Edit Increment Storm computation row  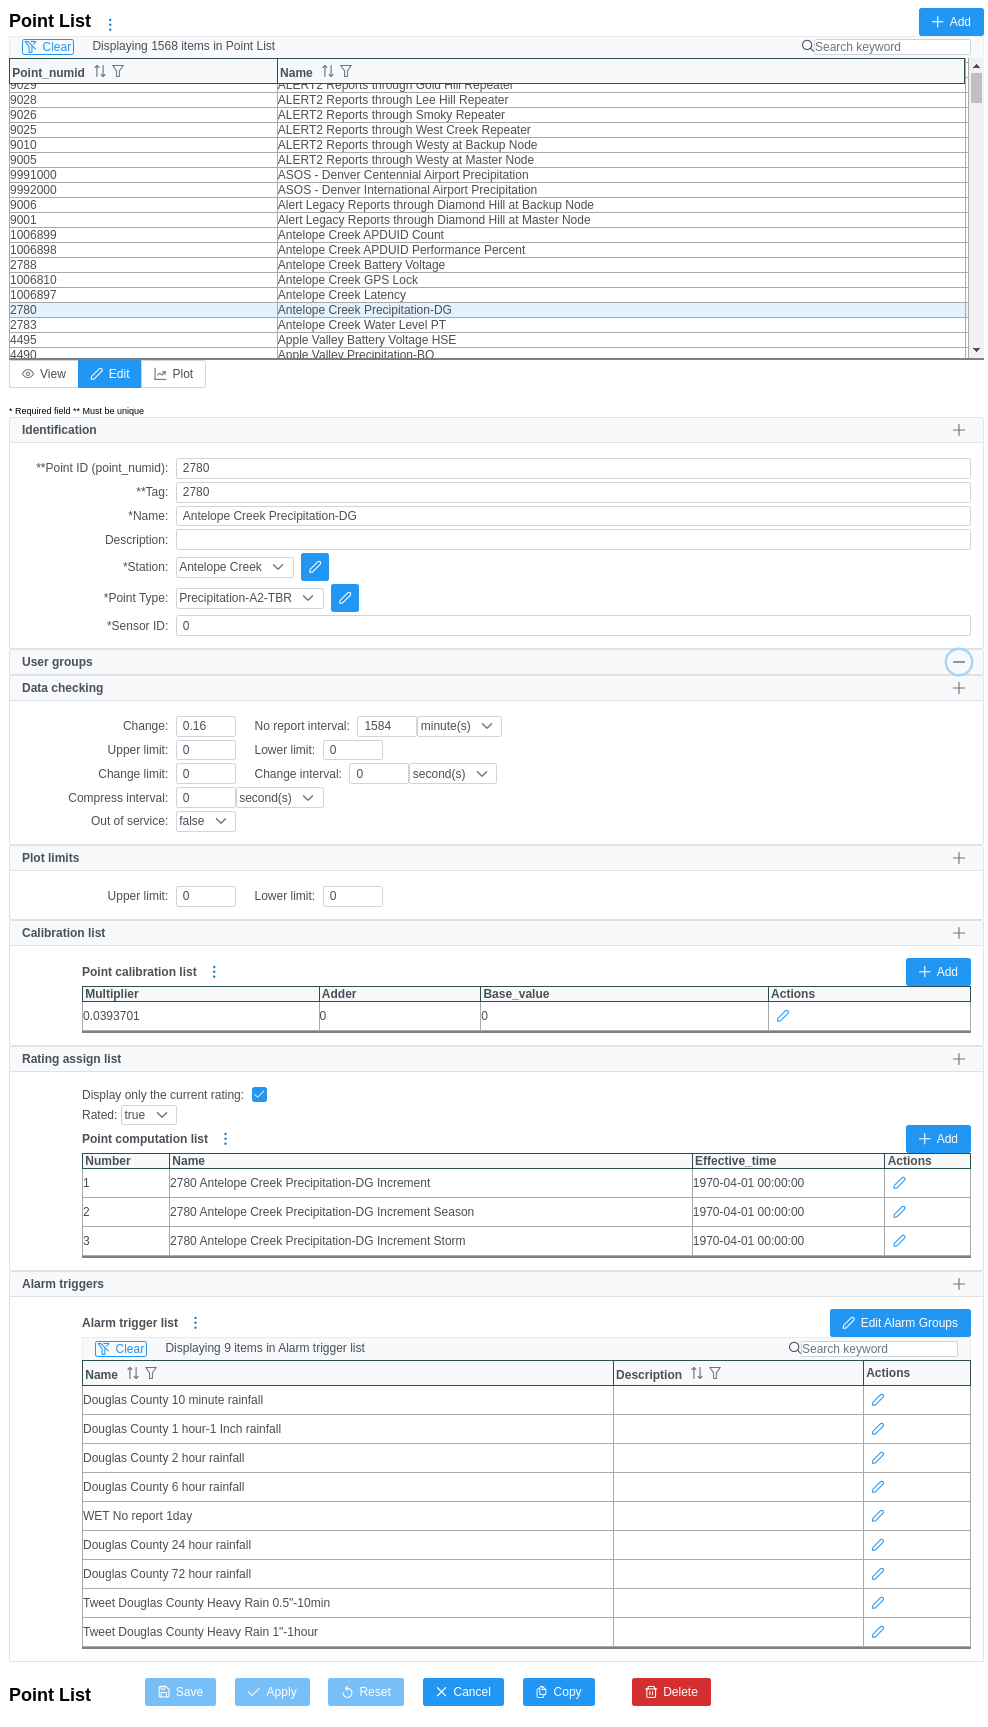click(899, 1241)
